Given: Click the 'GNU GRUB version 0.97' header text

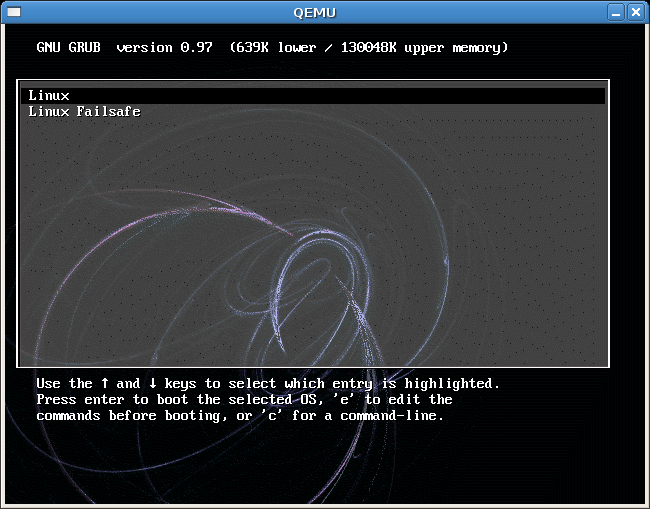Looking at the screenshot, I should tap(124, 47).
